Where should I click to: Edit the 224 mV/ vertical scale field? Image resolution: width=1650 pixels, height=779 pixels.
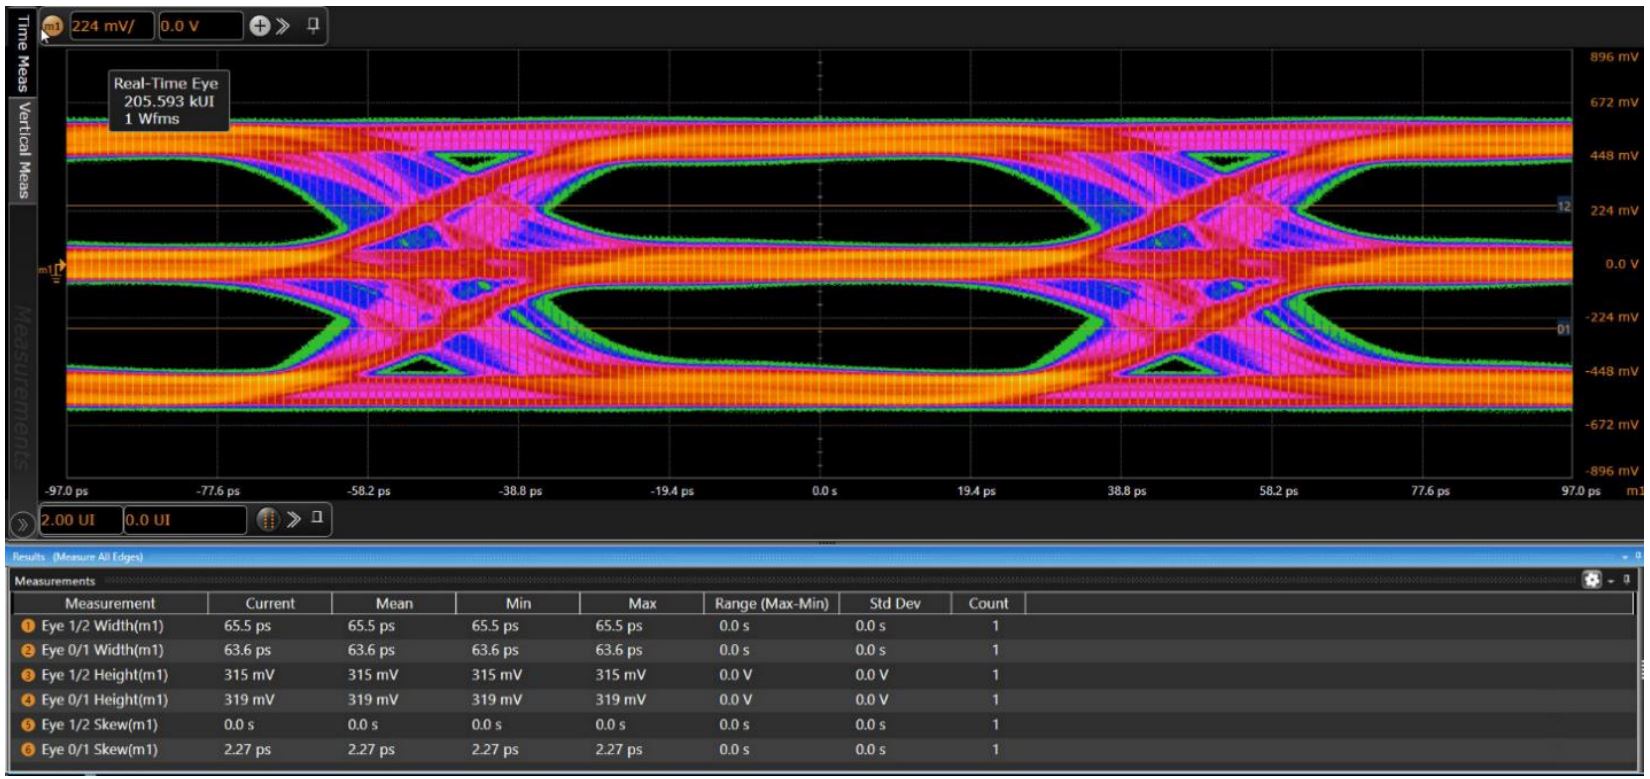click(x=110, y=27)
